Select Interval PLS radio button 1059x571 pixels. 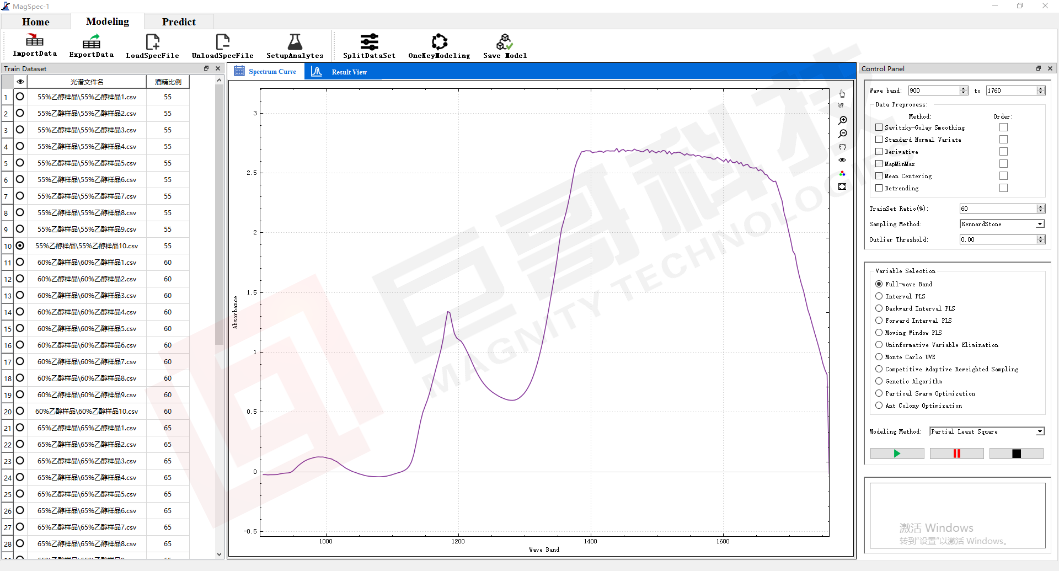(x=879, y=296)
